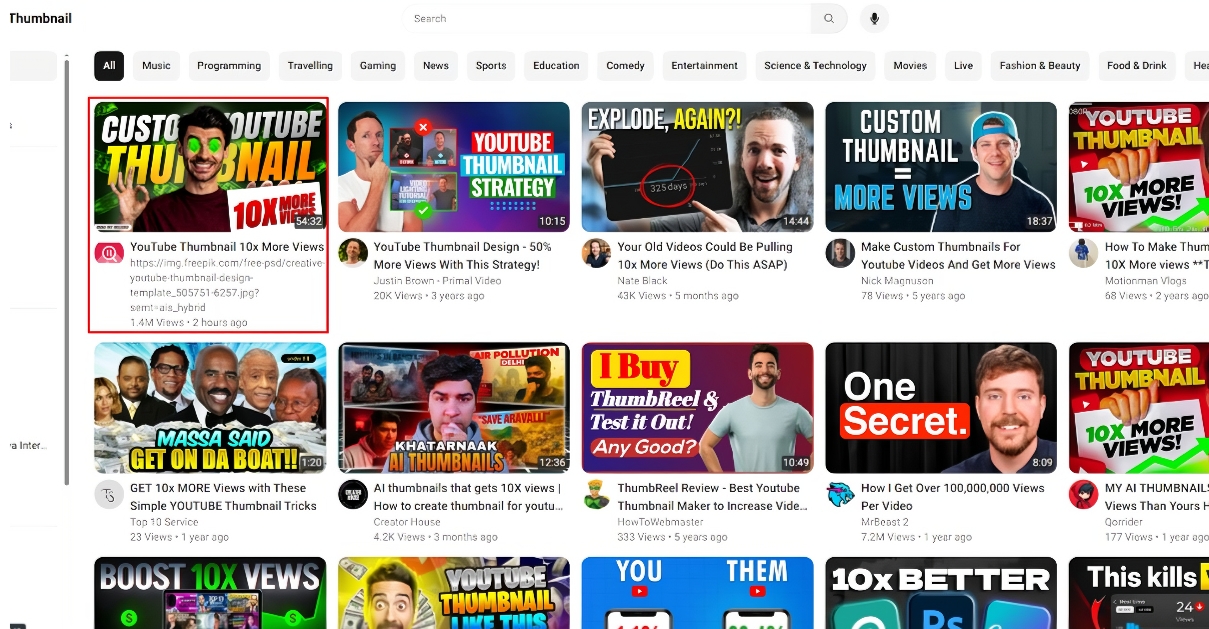
Task: Open Top 10 Service channel avatar
Action: pos(108,495)
